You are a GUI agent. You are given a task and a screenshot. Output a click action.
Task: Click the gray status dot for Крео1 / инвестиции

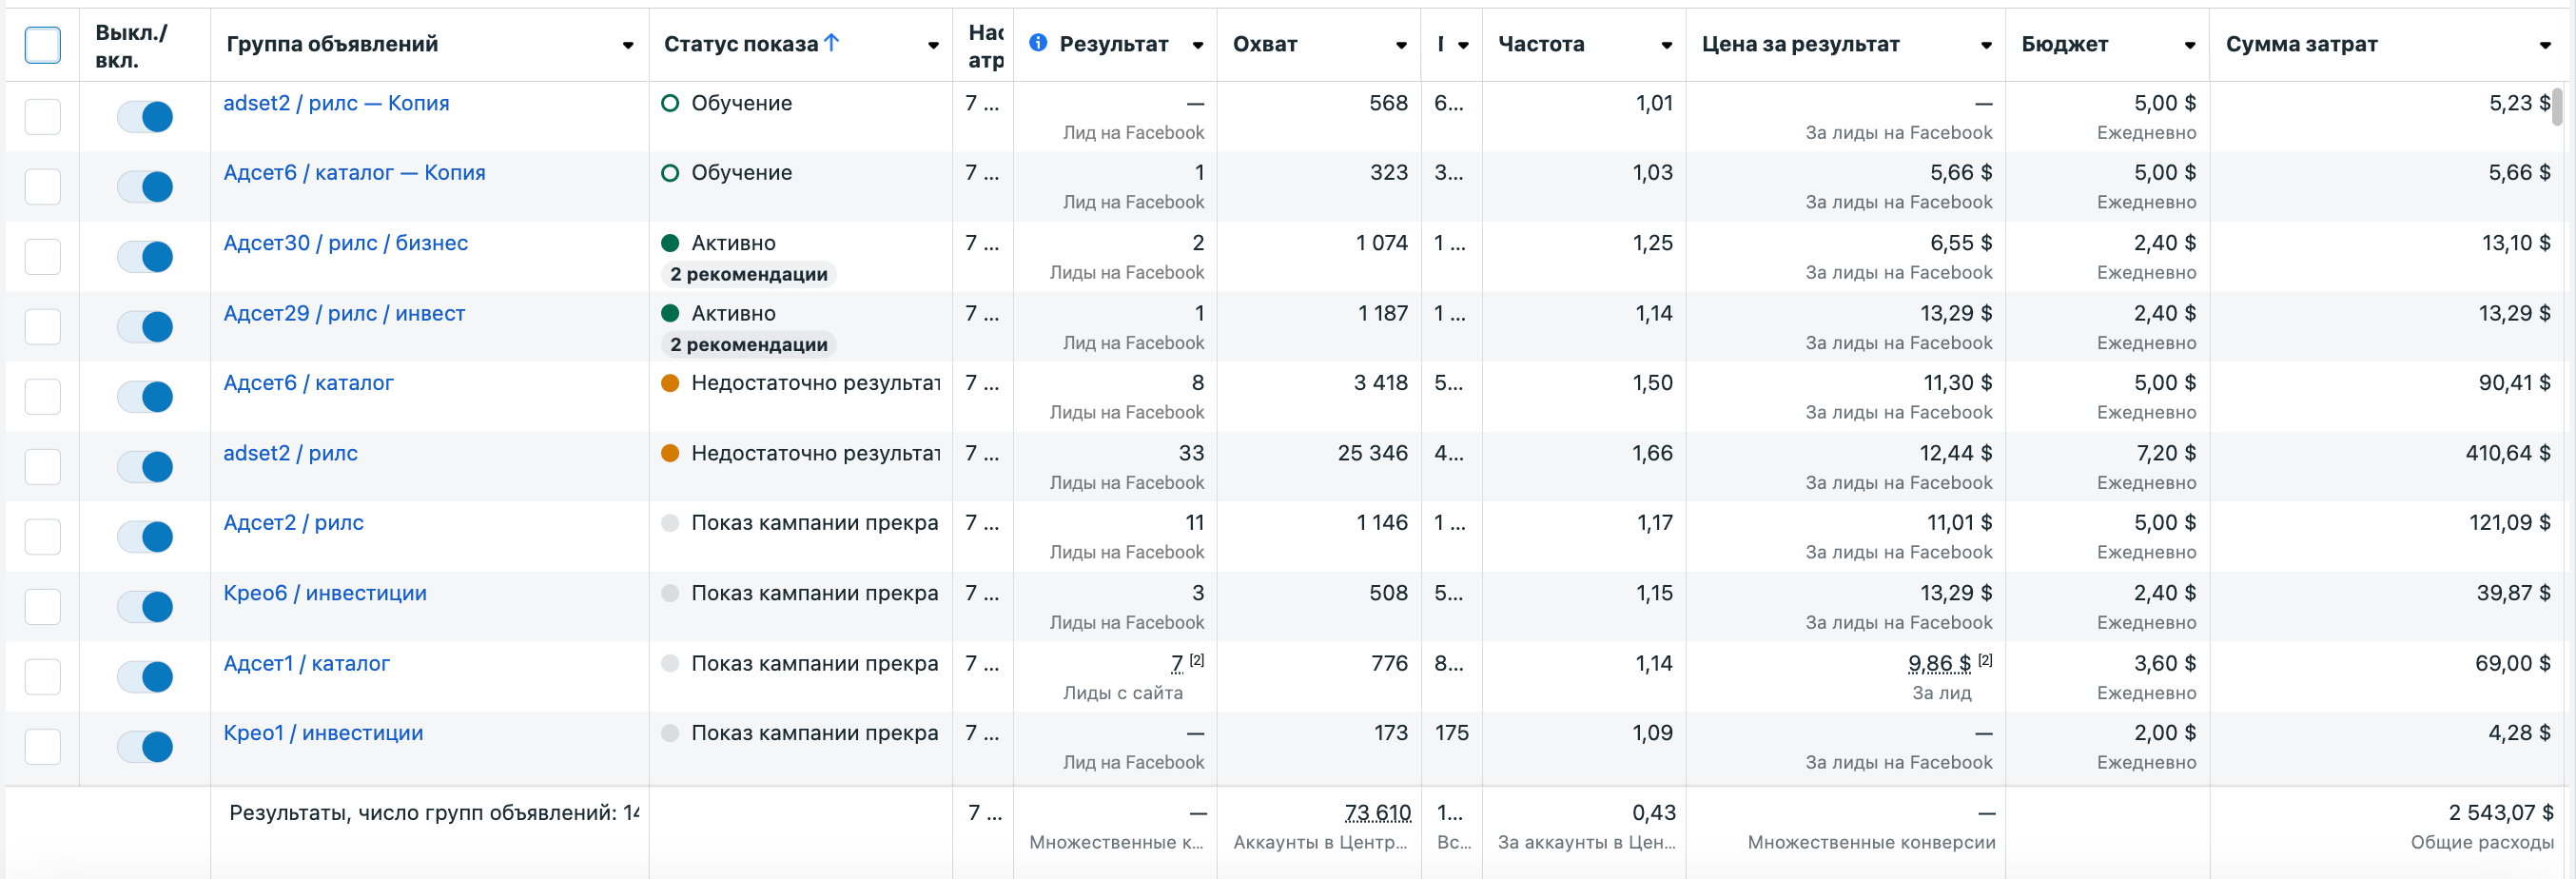671,733
